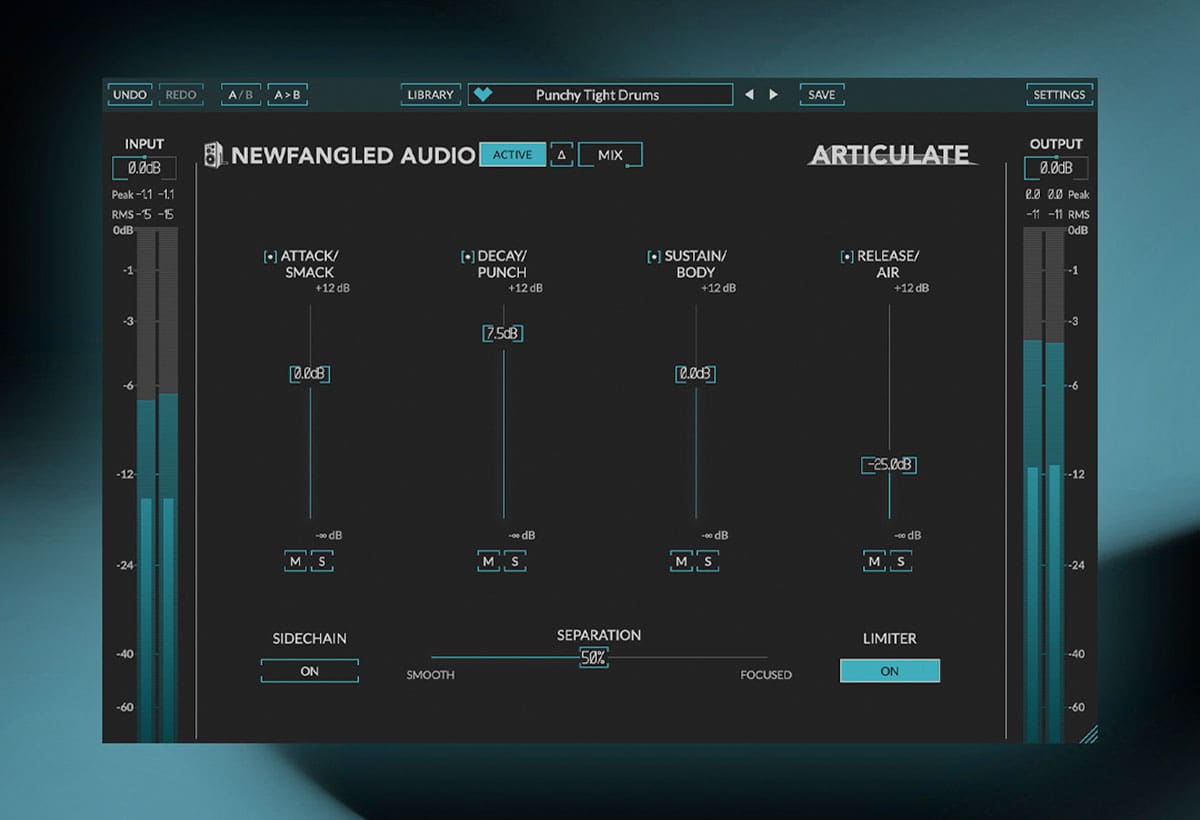Toggle the Limiter ON button
1200x820 pixels.
pyautogui.click(x=890, y=671)
